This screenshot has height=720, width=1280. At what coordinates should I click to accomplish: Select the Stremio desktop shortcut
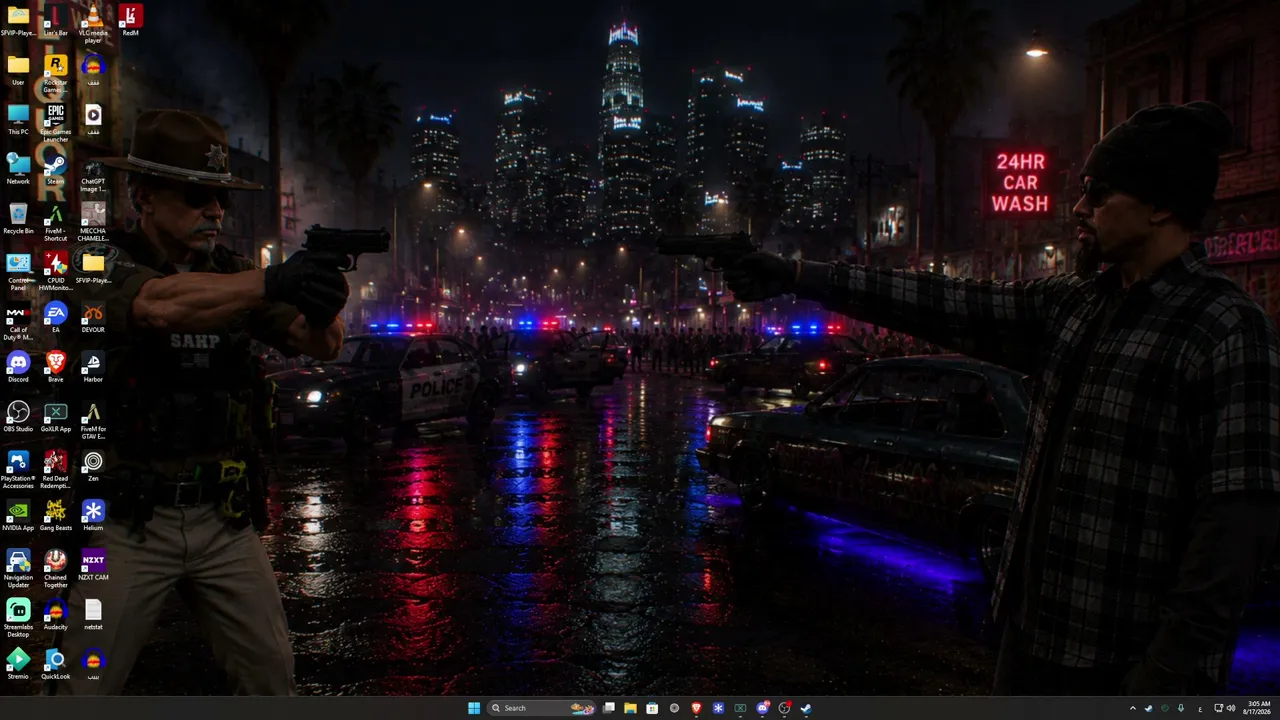(18, 664)
